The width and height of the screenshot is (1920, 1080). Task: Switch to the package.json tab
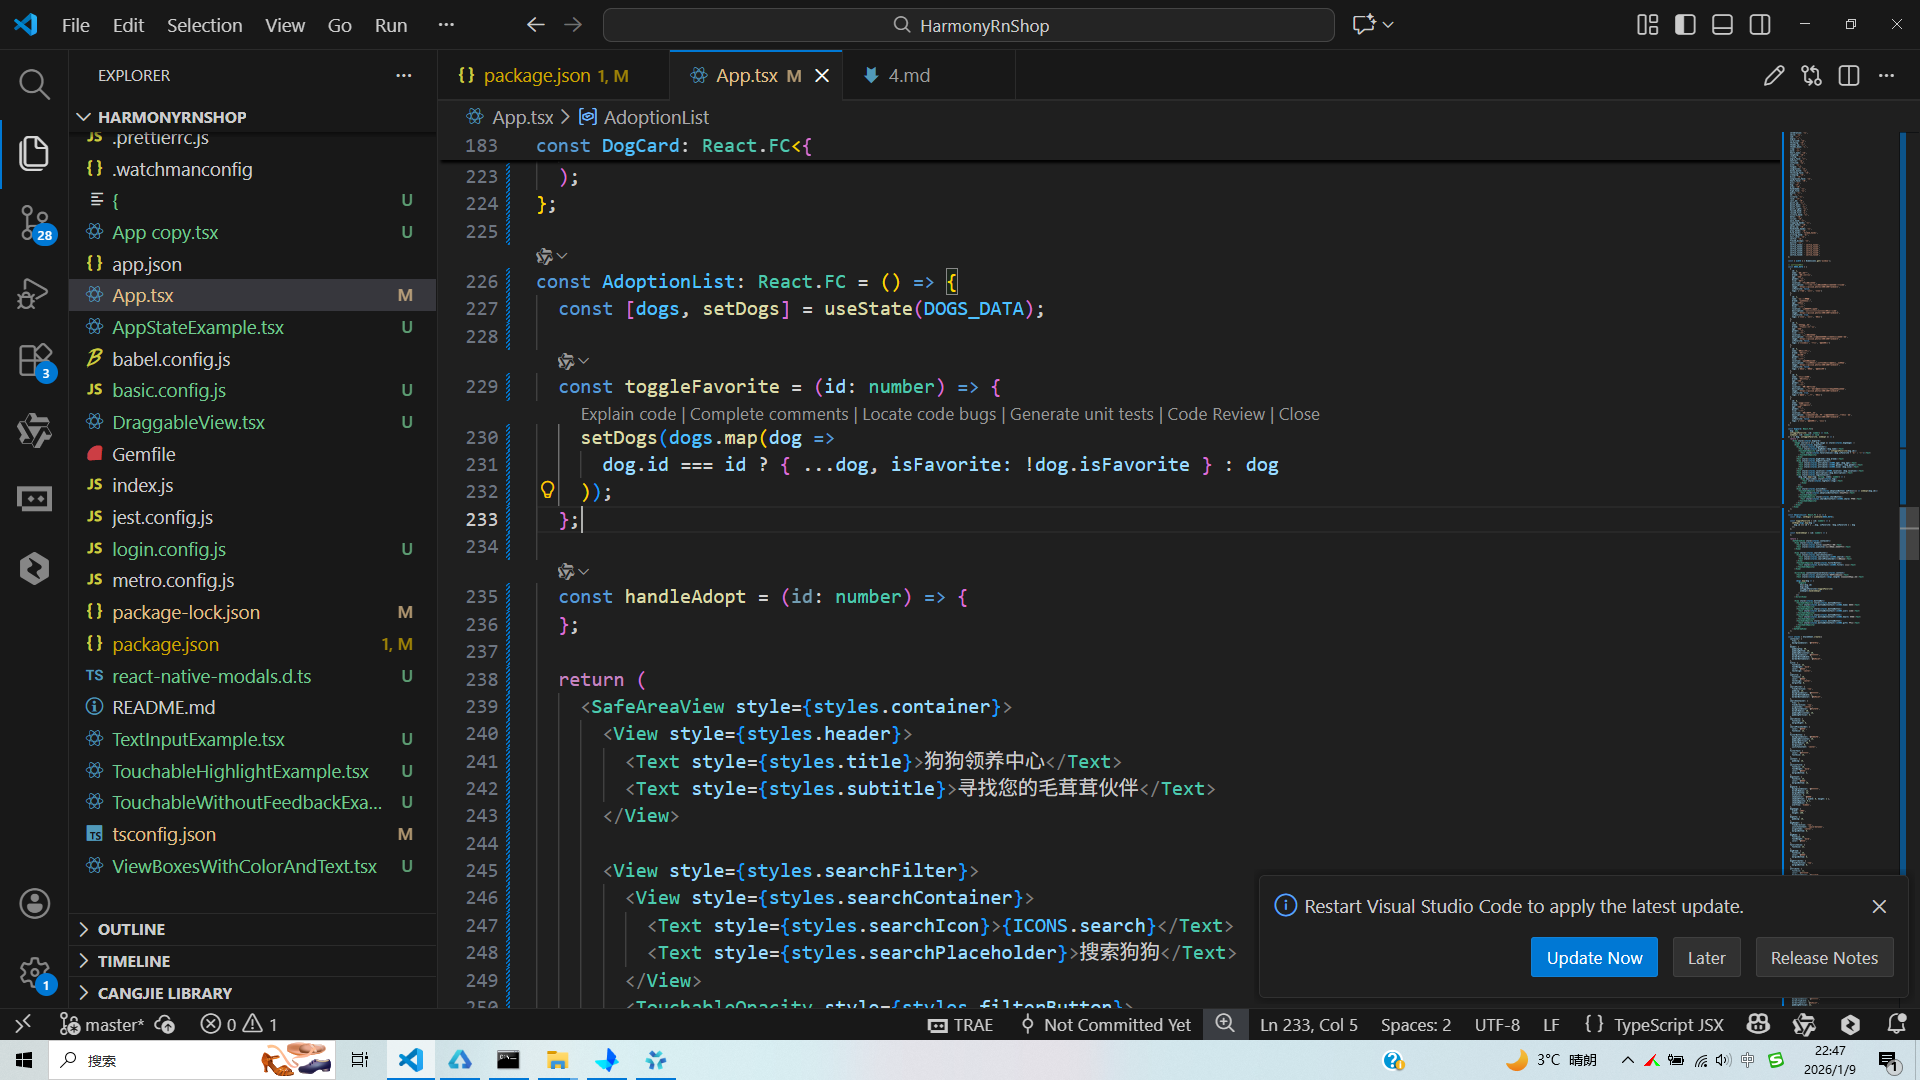pyautogui.click(x=537, y=76)
